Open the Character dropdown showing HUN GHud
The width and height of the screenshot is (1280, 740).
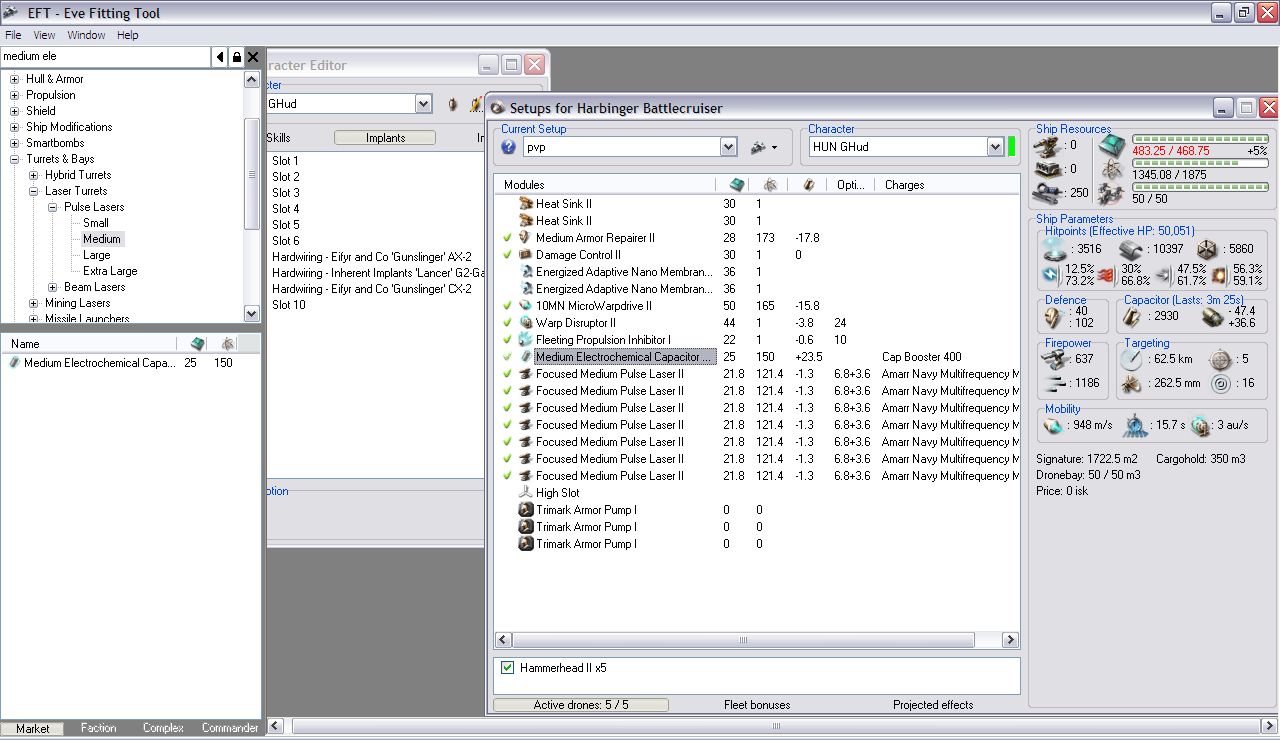(x=995, y=147)
